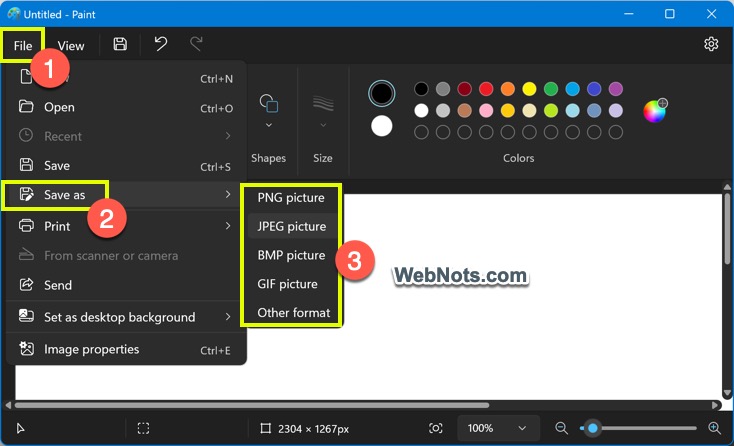Expand the Size dropdown chevron

coord(323,125)
